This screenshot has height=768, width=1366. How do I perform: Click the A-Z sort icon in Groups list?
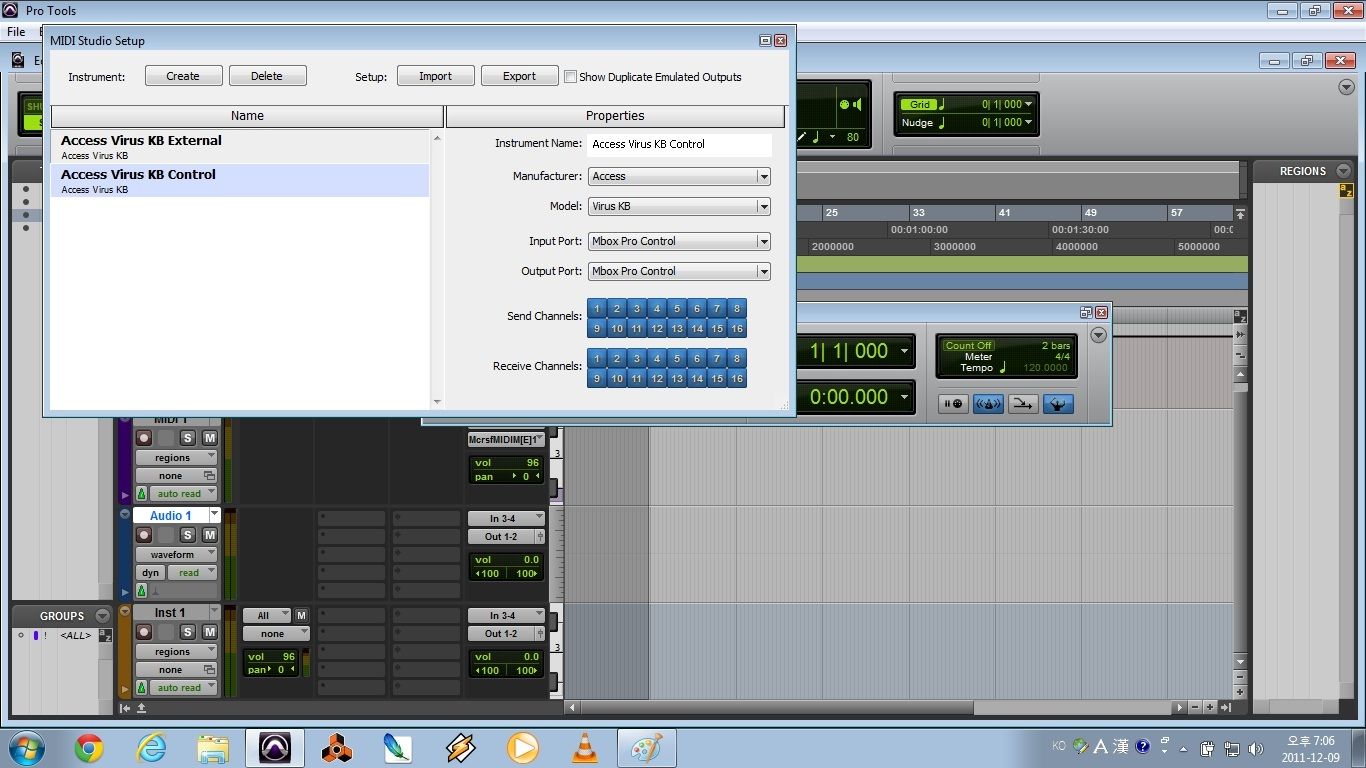pyautogui.click(x=105, y=635)
